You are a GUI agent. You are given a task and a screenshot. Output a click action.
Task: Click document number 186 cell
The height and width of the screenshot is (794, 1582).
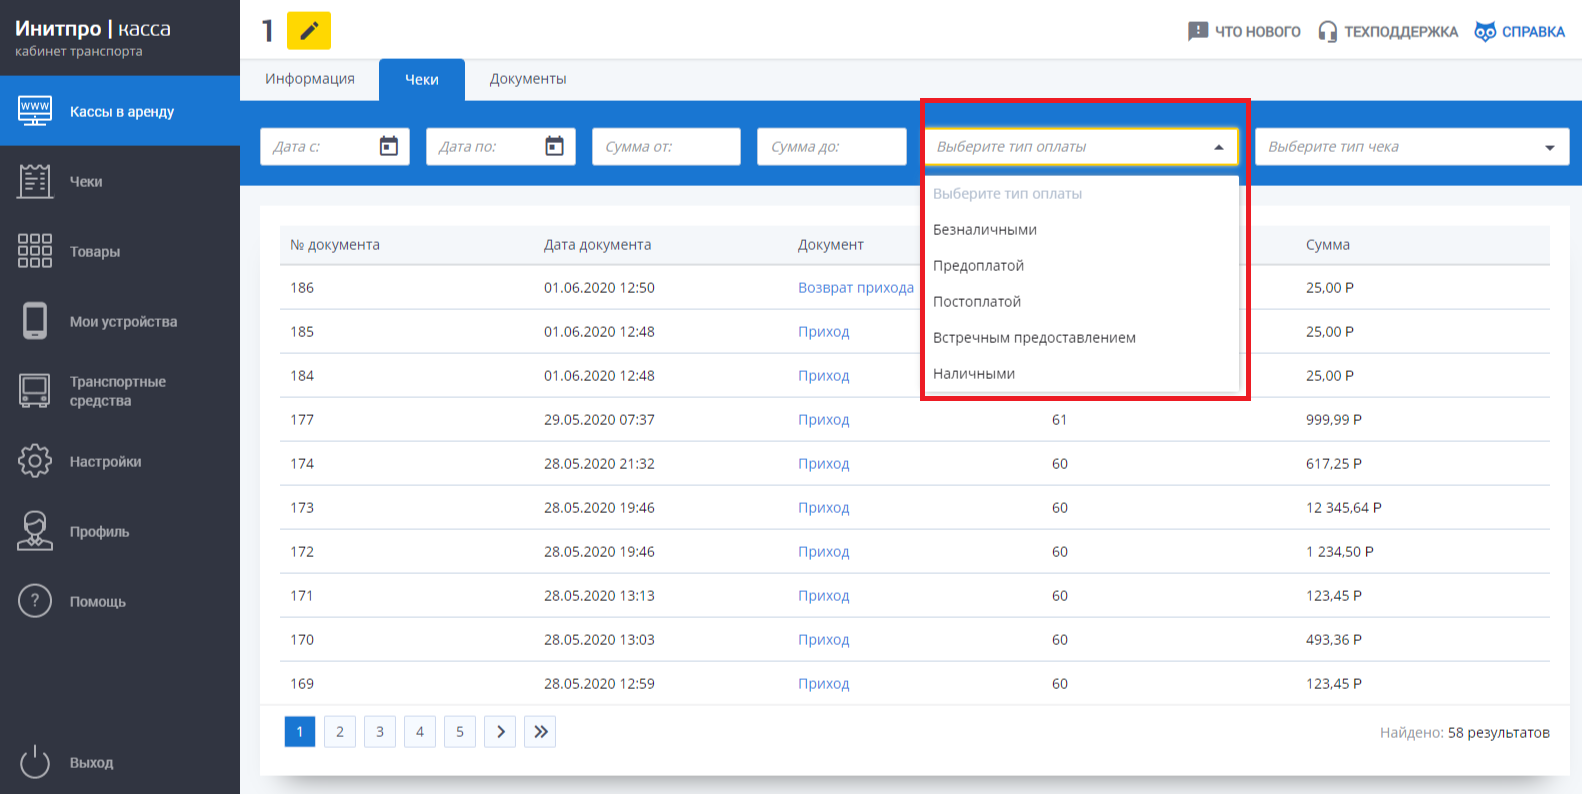coord(302,287)
